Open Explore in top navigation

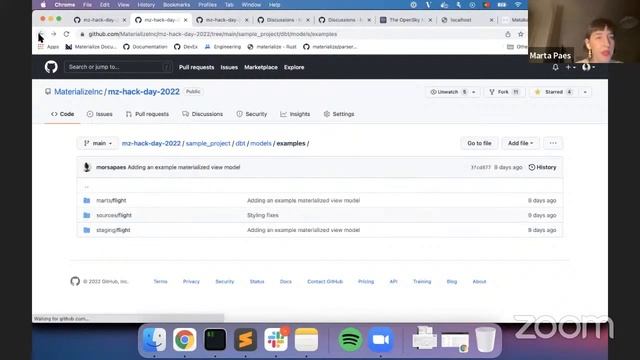[294, 67]
